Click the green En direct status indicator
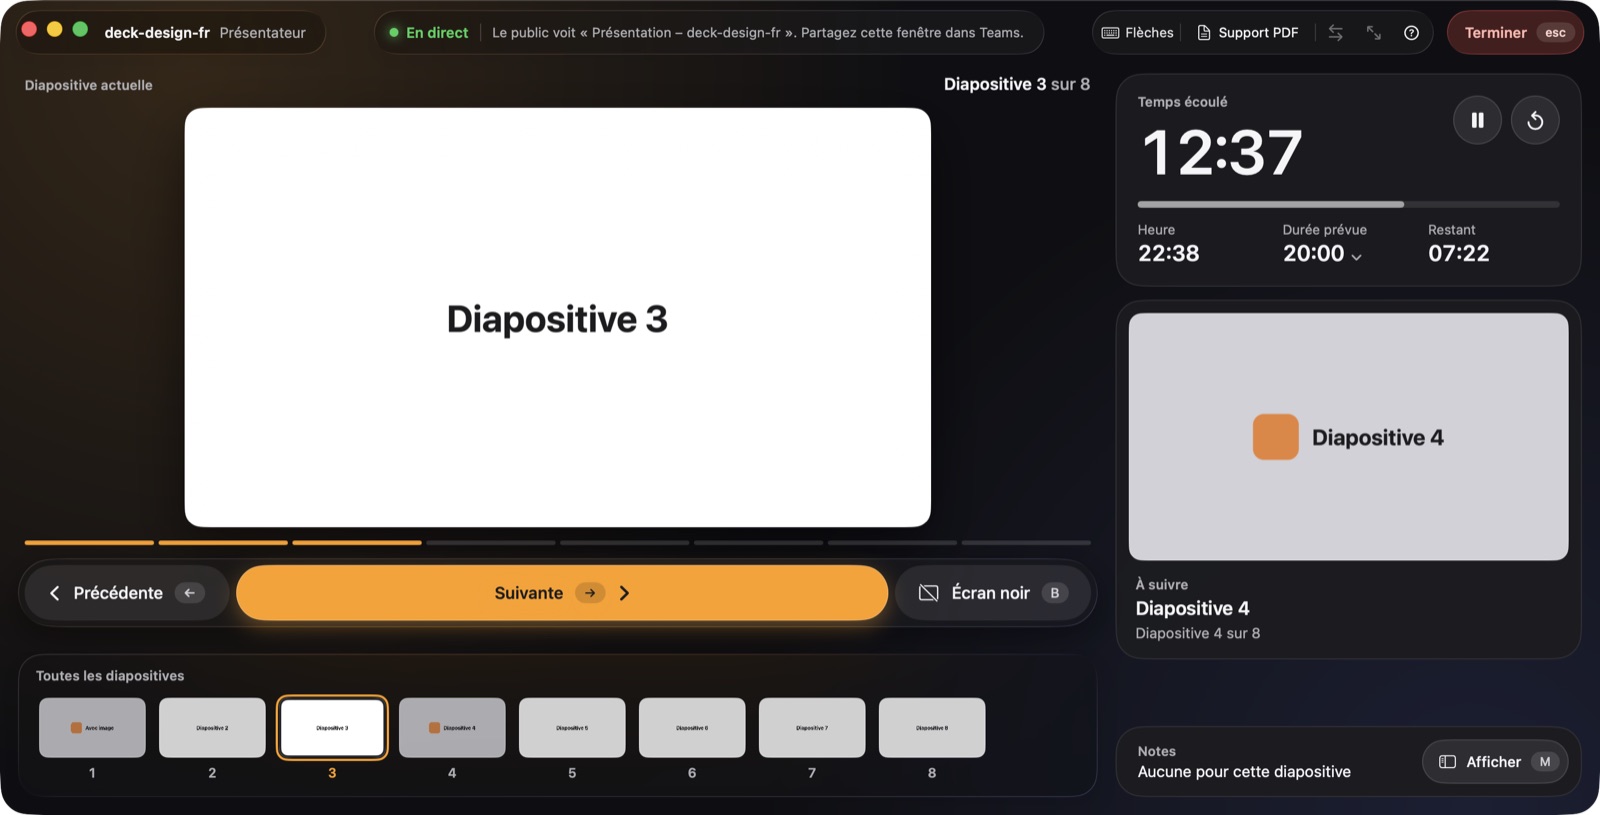This screenshot has width=1600, height=815. 429,33
